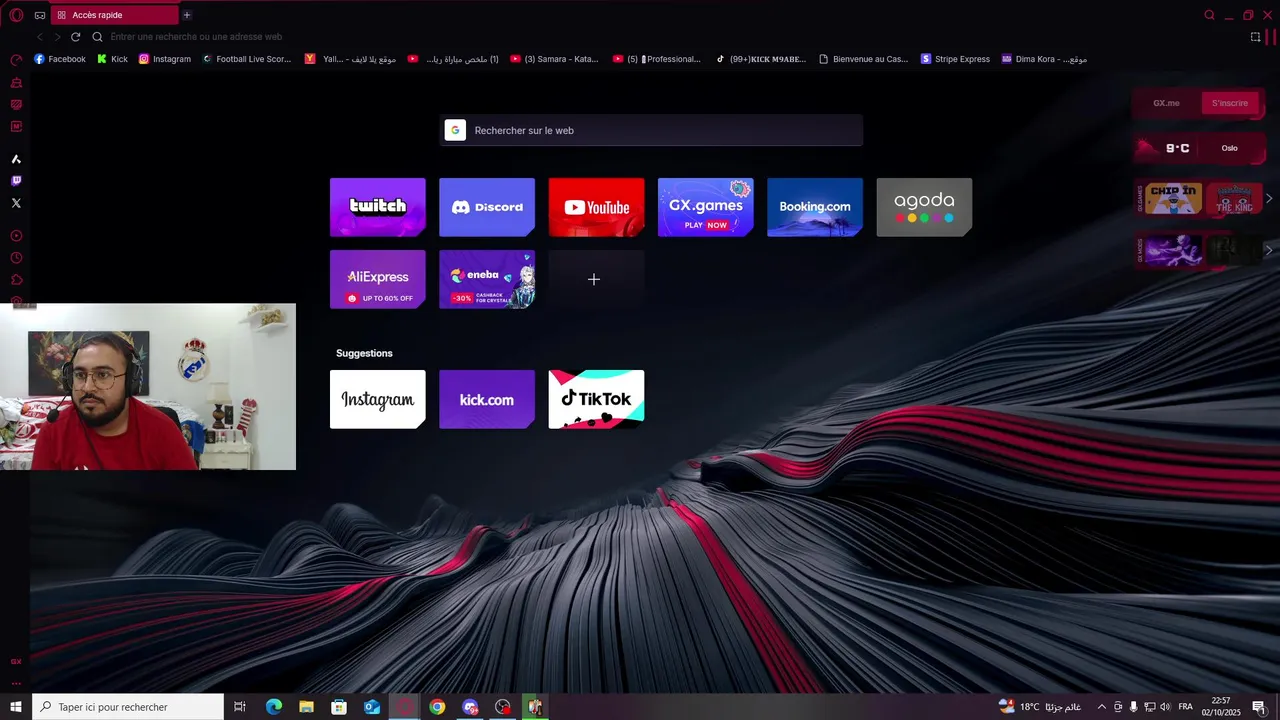Open the purple GX Mods thumbnail

[x=1173, y=250]
